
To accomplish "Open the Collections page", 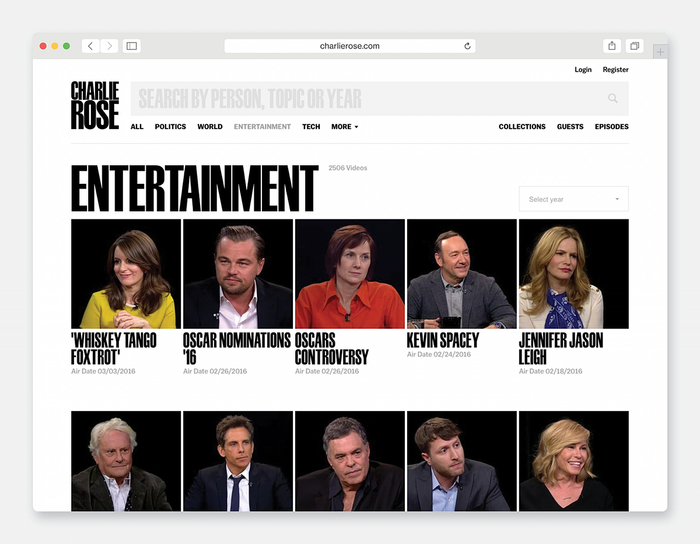I will [x=522, y=127].
